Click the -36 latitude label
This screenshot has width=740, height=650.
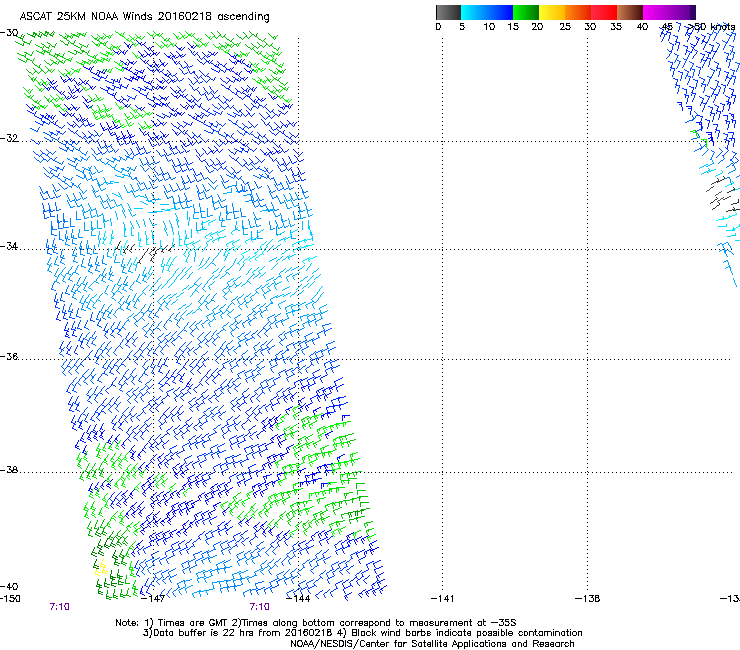tap(9, 356)
